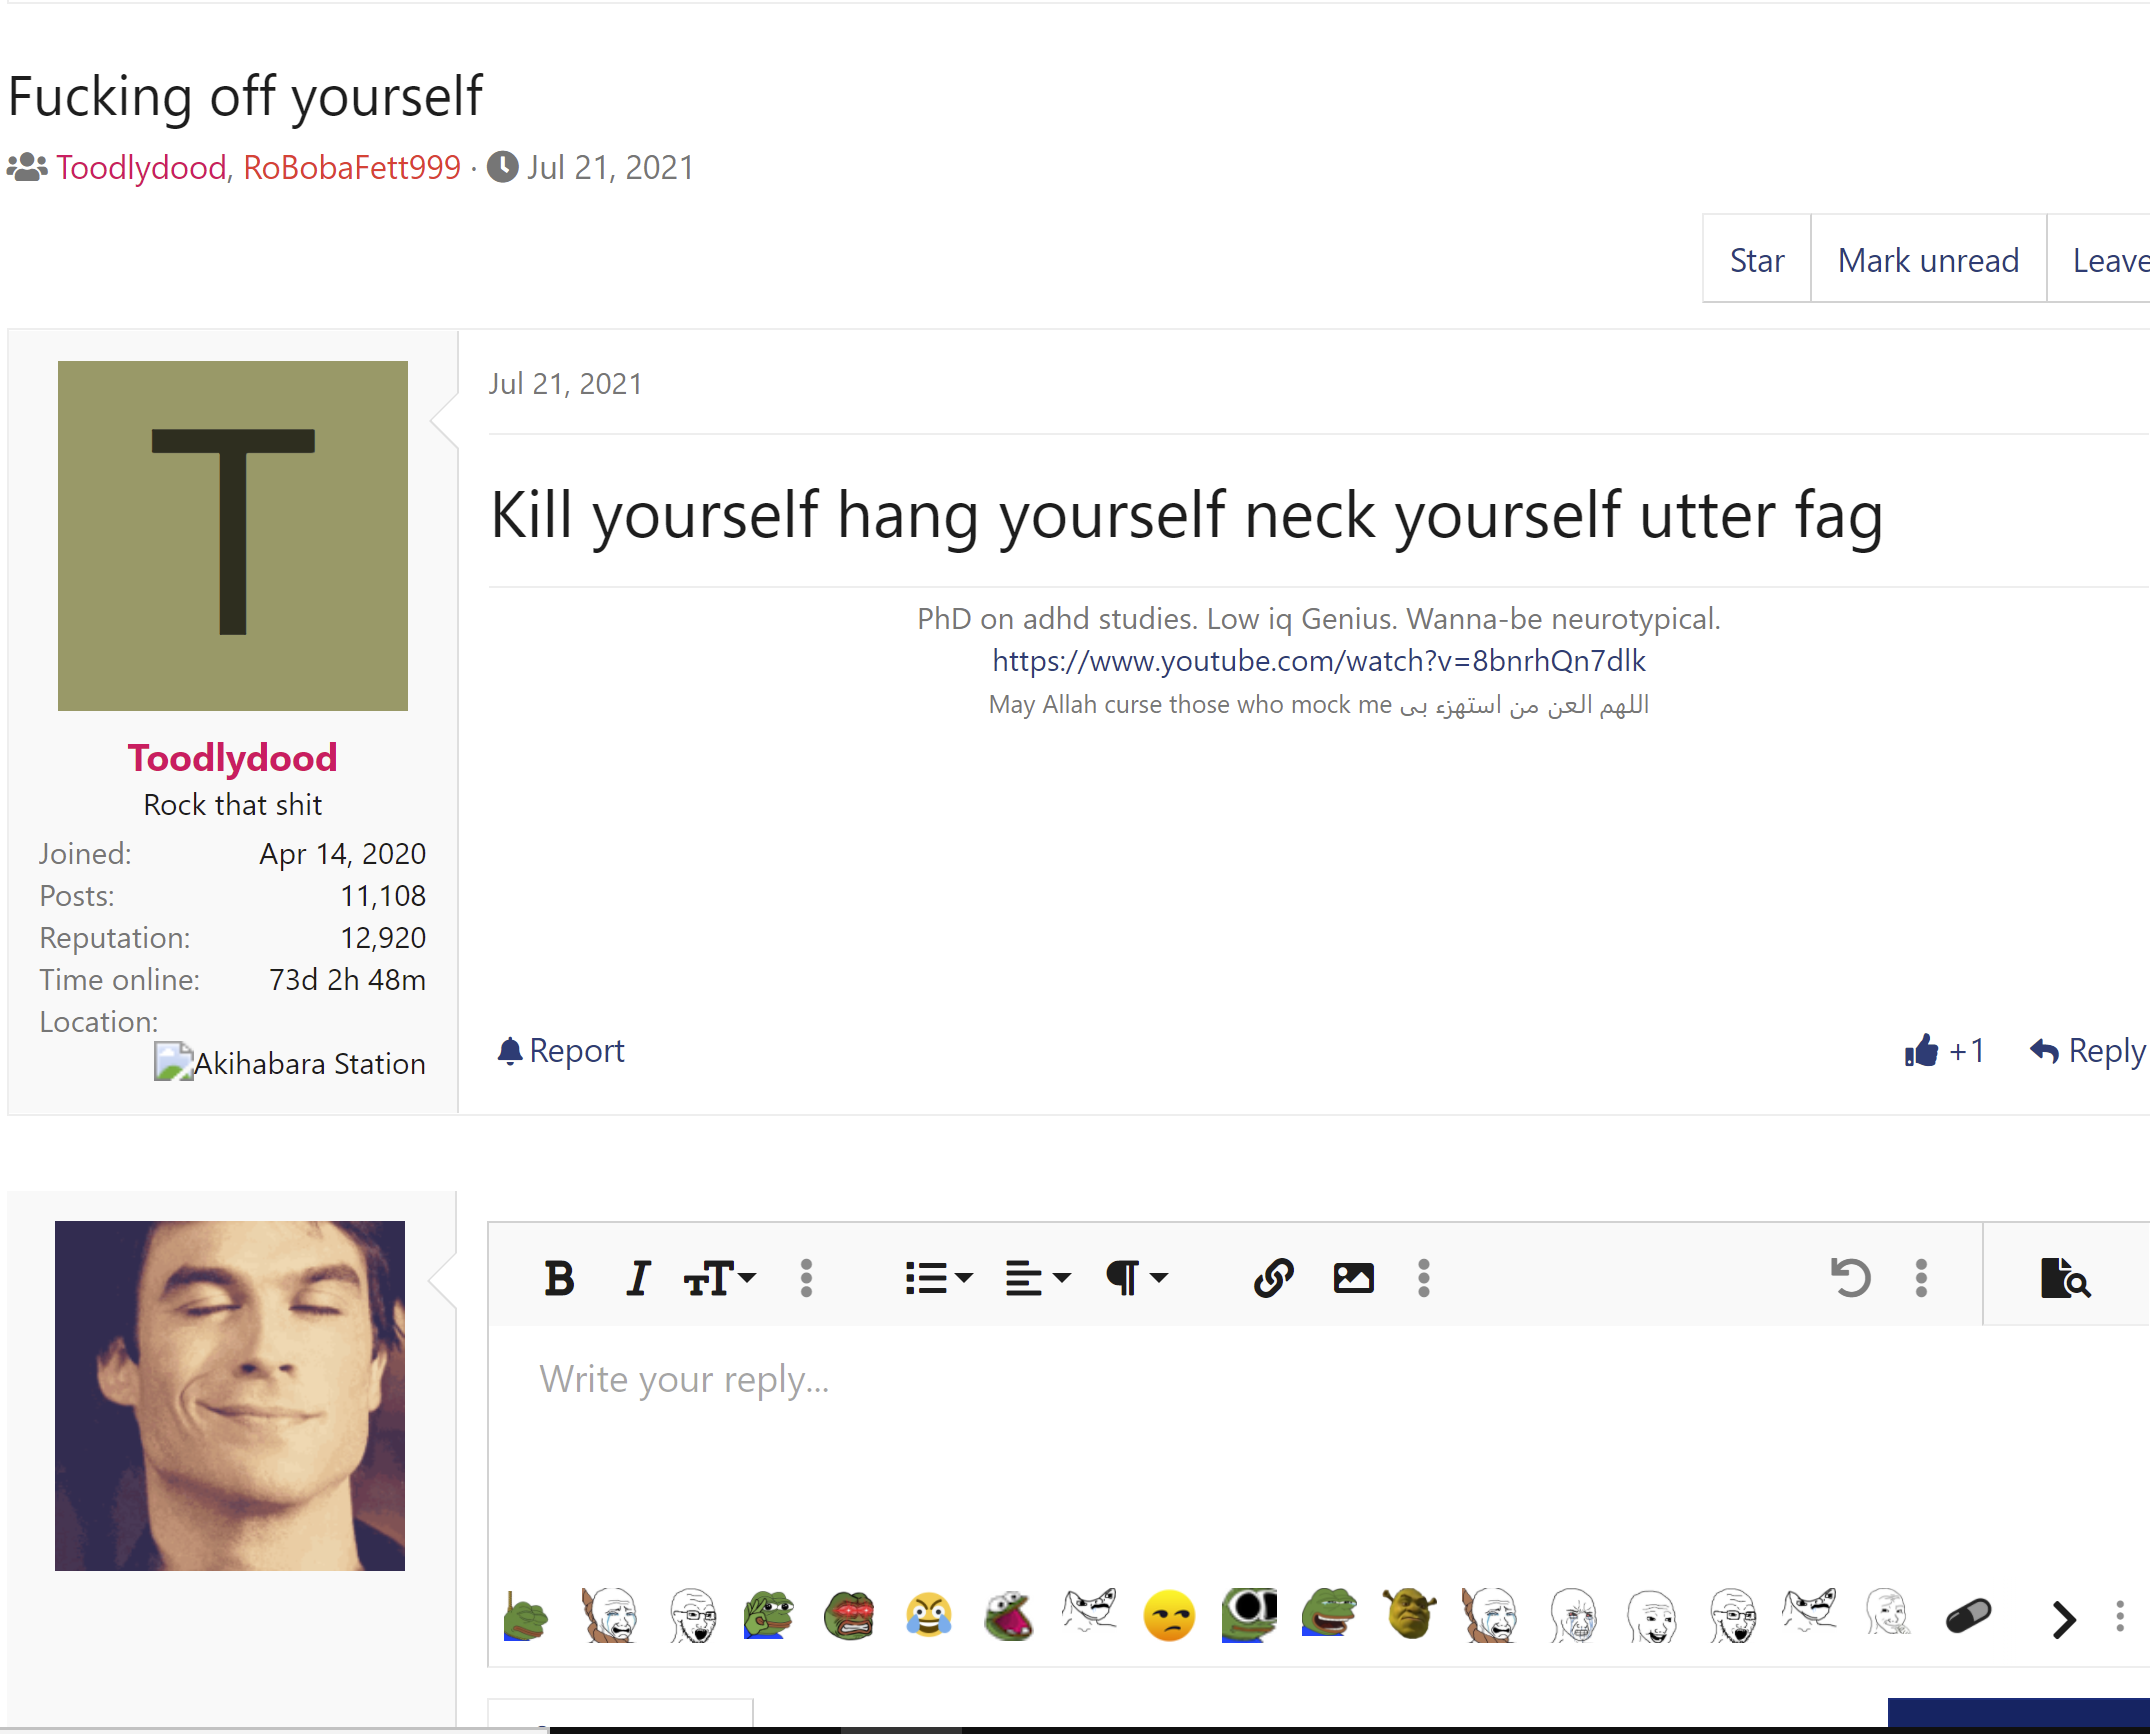Report the post with bell icon
The height and width of the screenshot is (1734, 2150).
pos(561,1050)
